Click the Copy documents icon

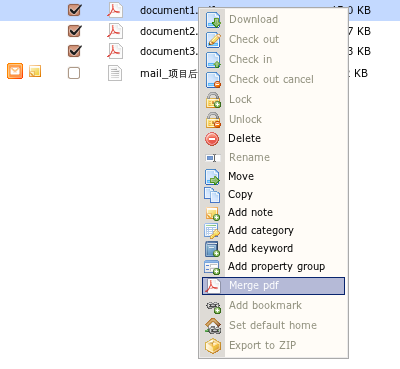212,195
